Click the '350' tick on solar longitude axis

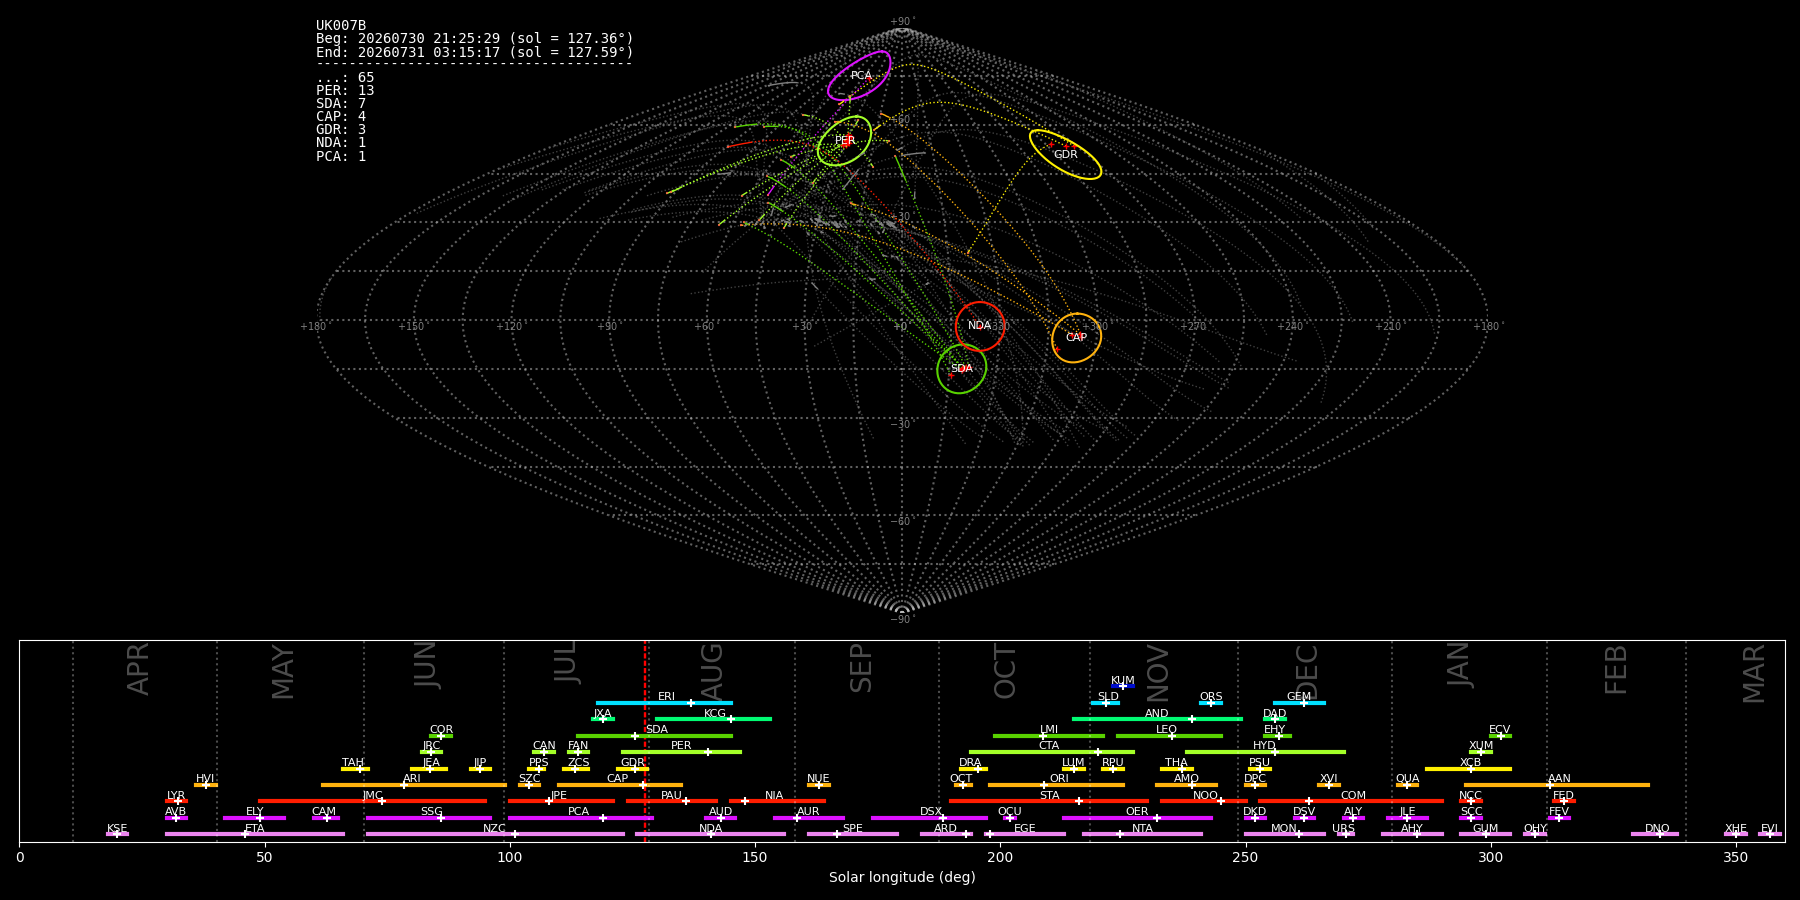click(x=1735, y=858)
